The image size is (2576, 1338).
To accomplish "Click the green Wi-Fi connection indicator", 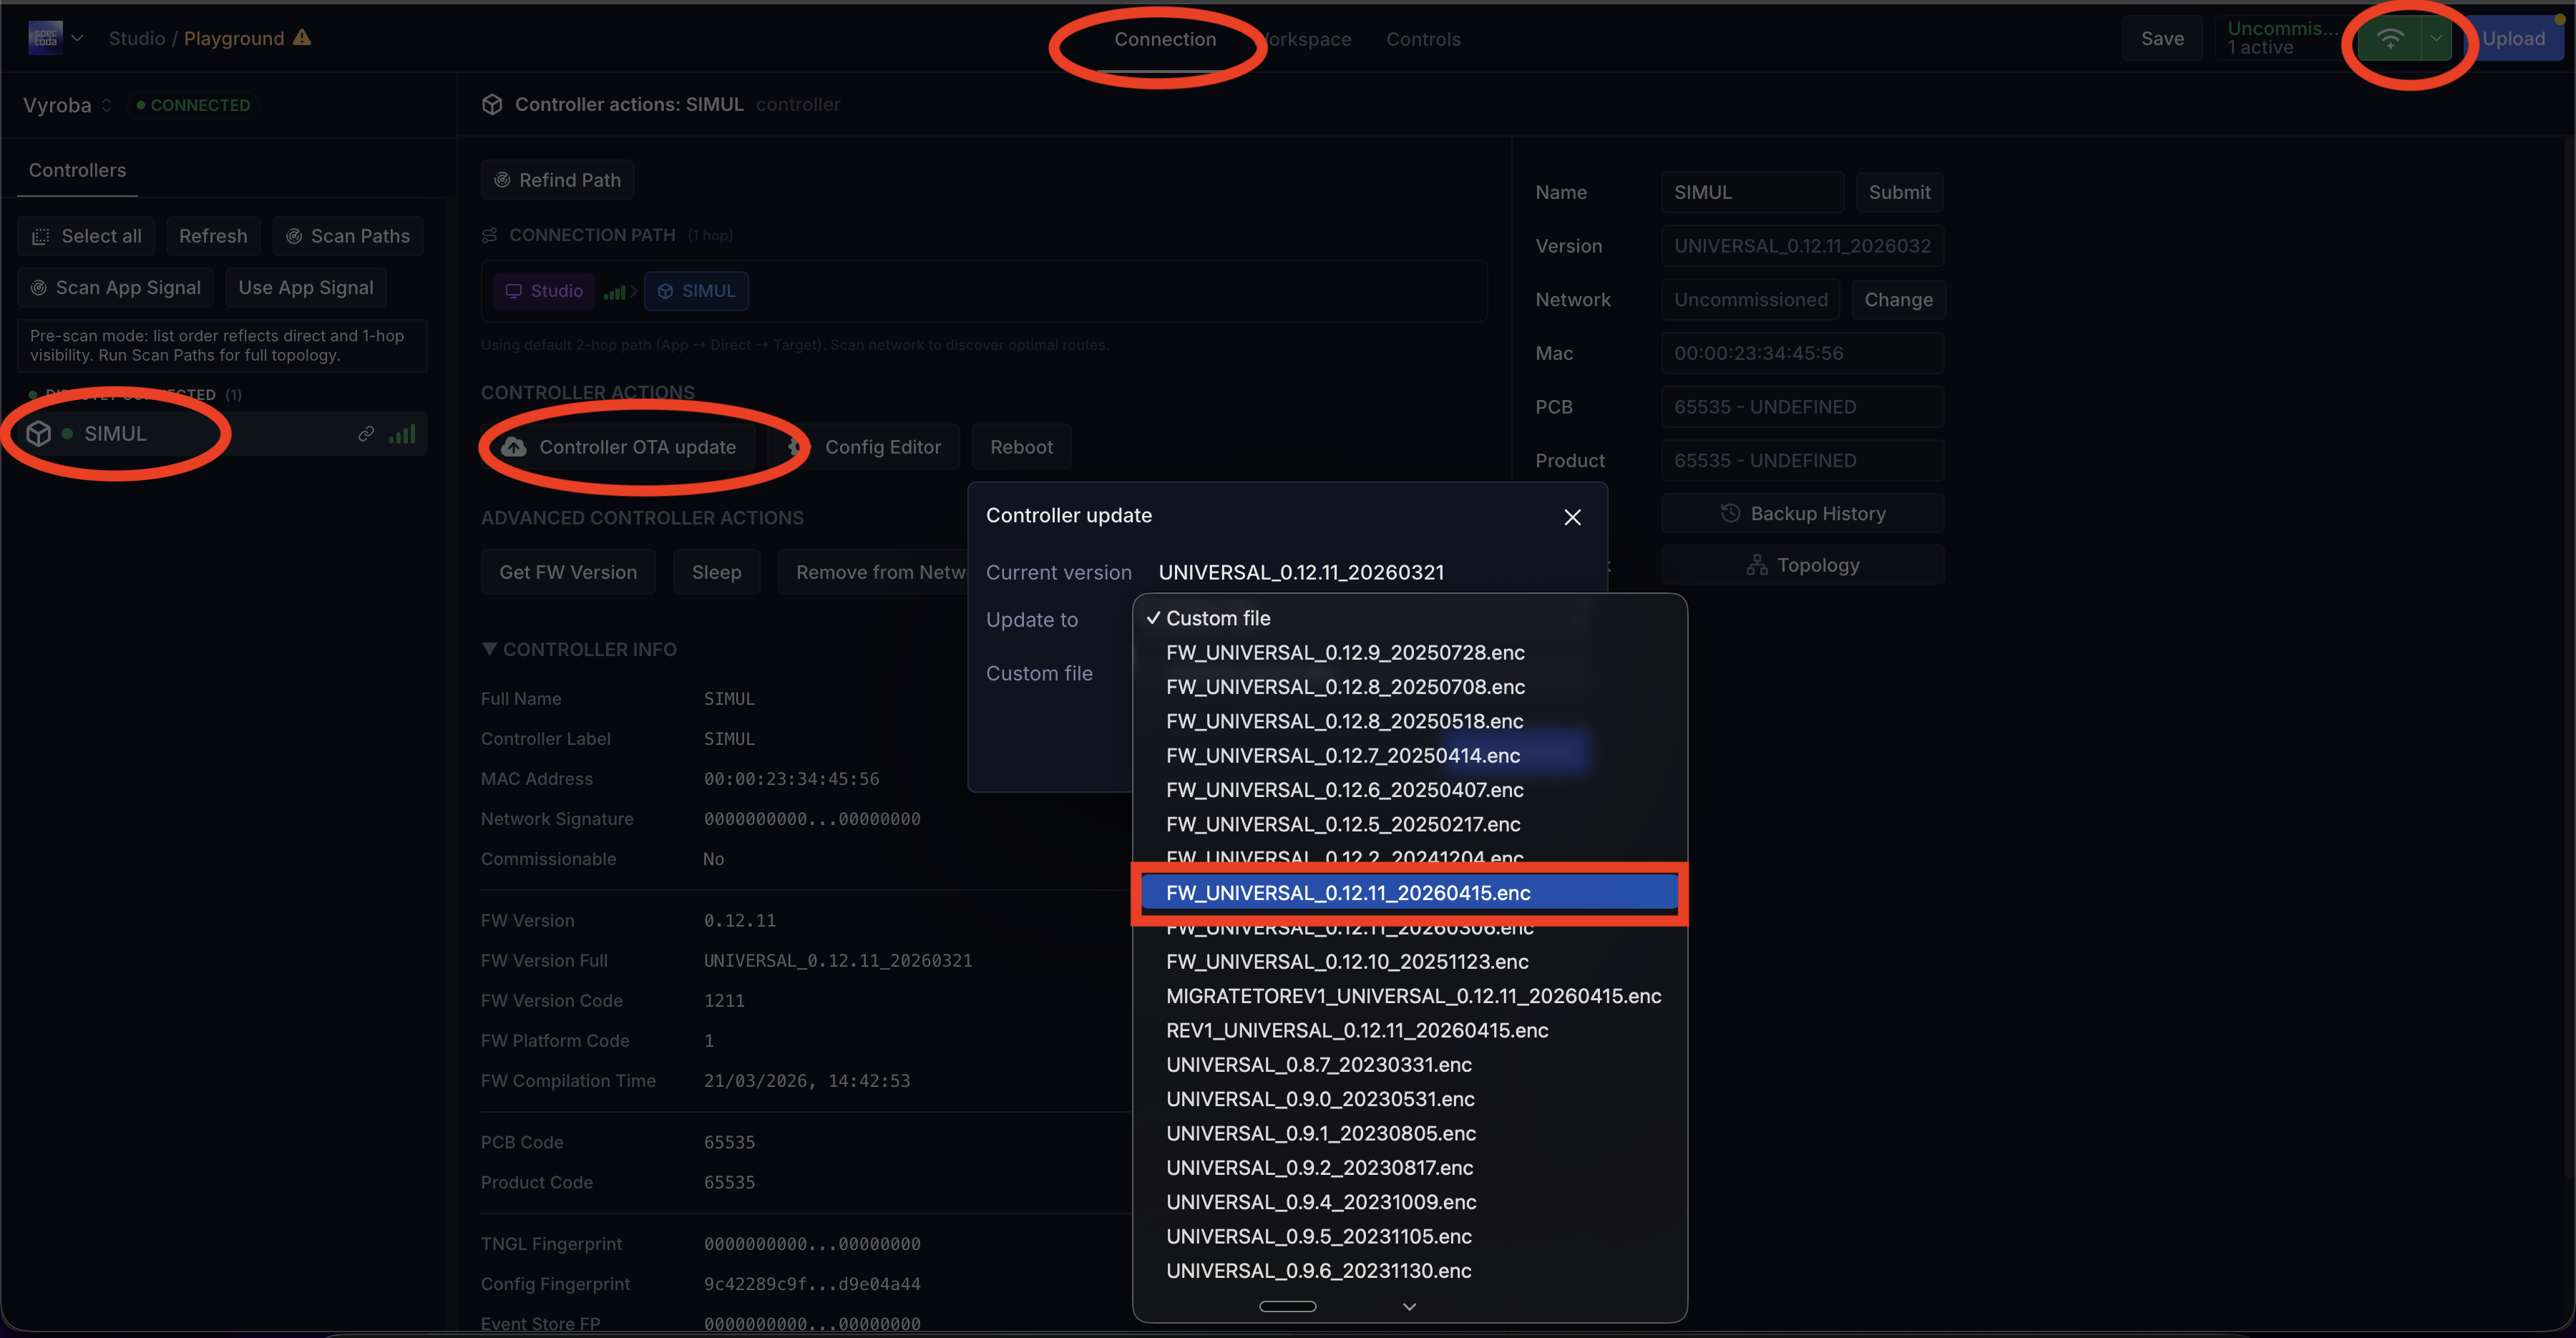I will 2391,38.
